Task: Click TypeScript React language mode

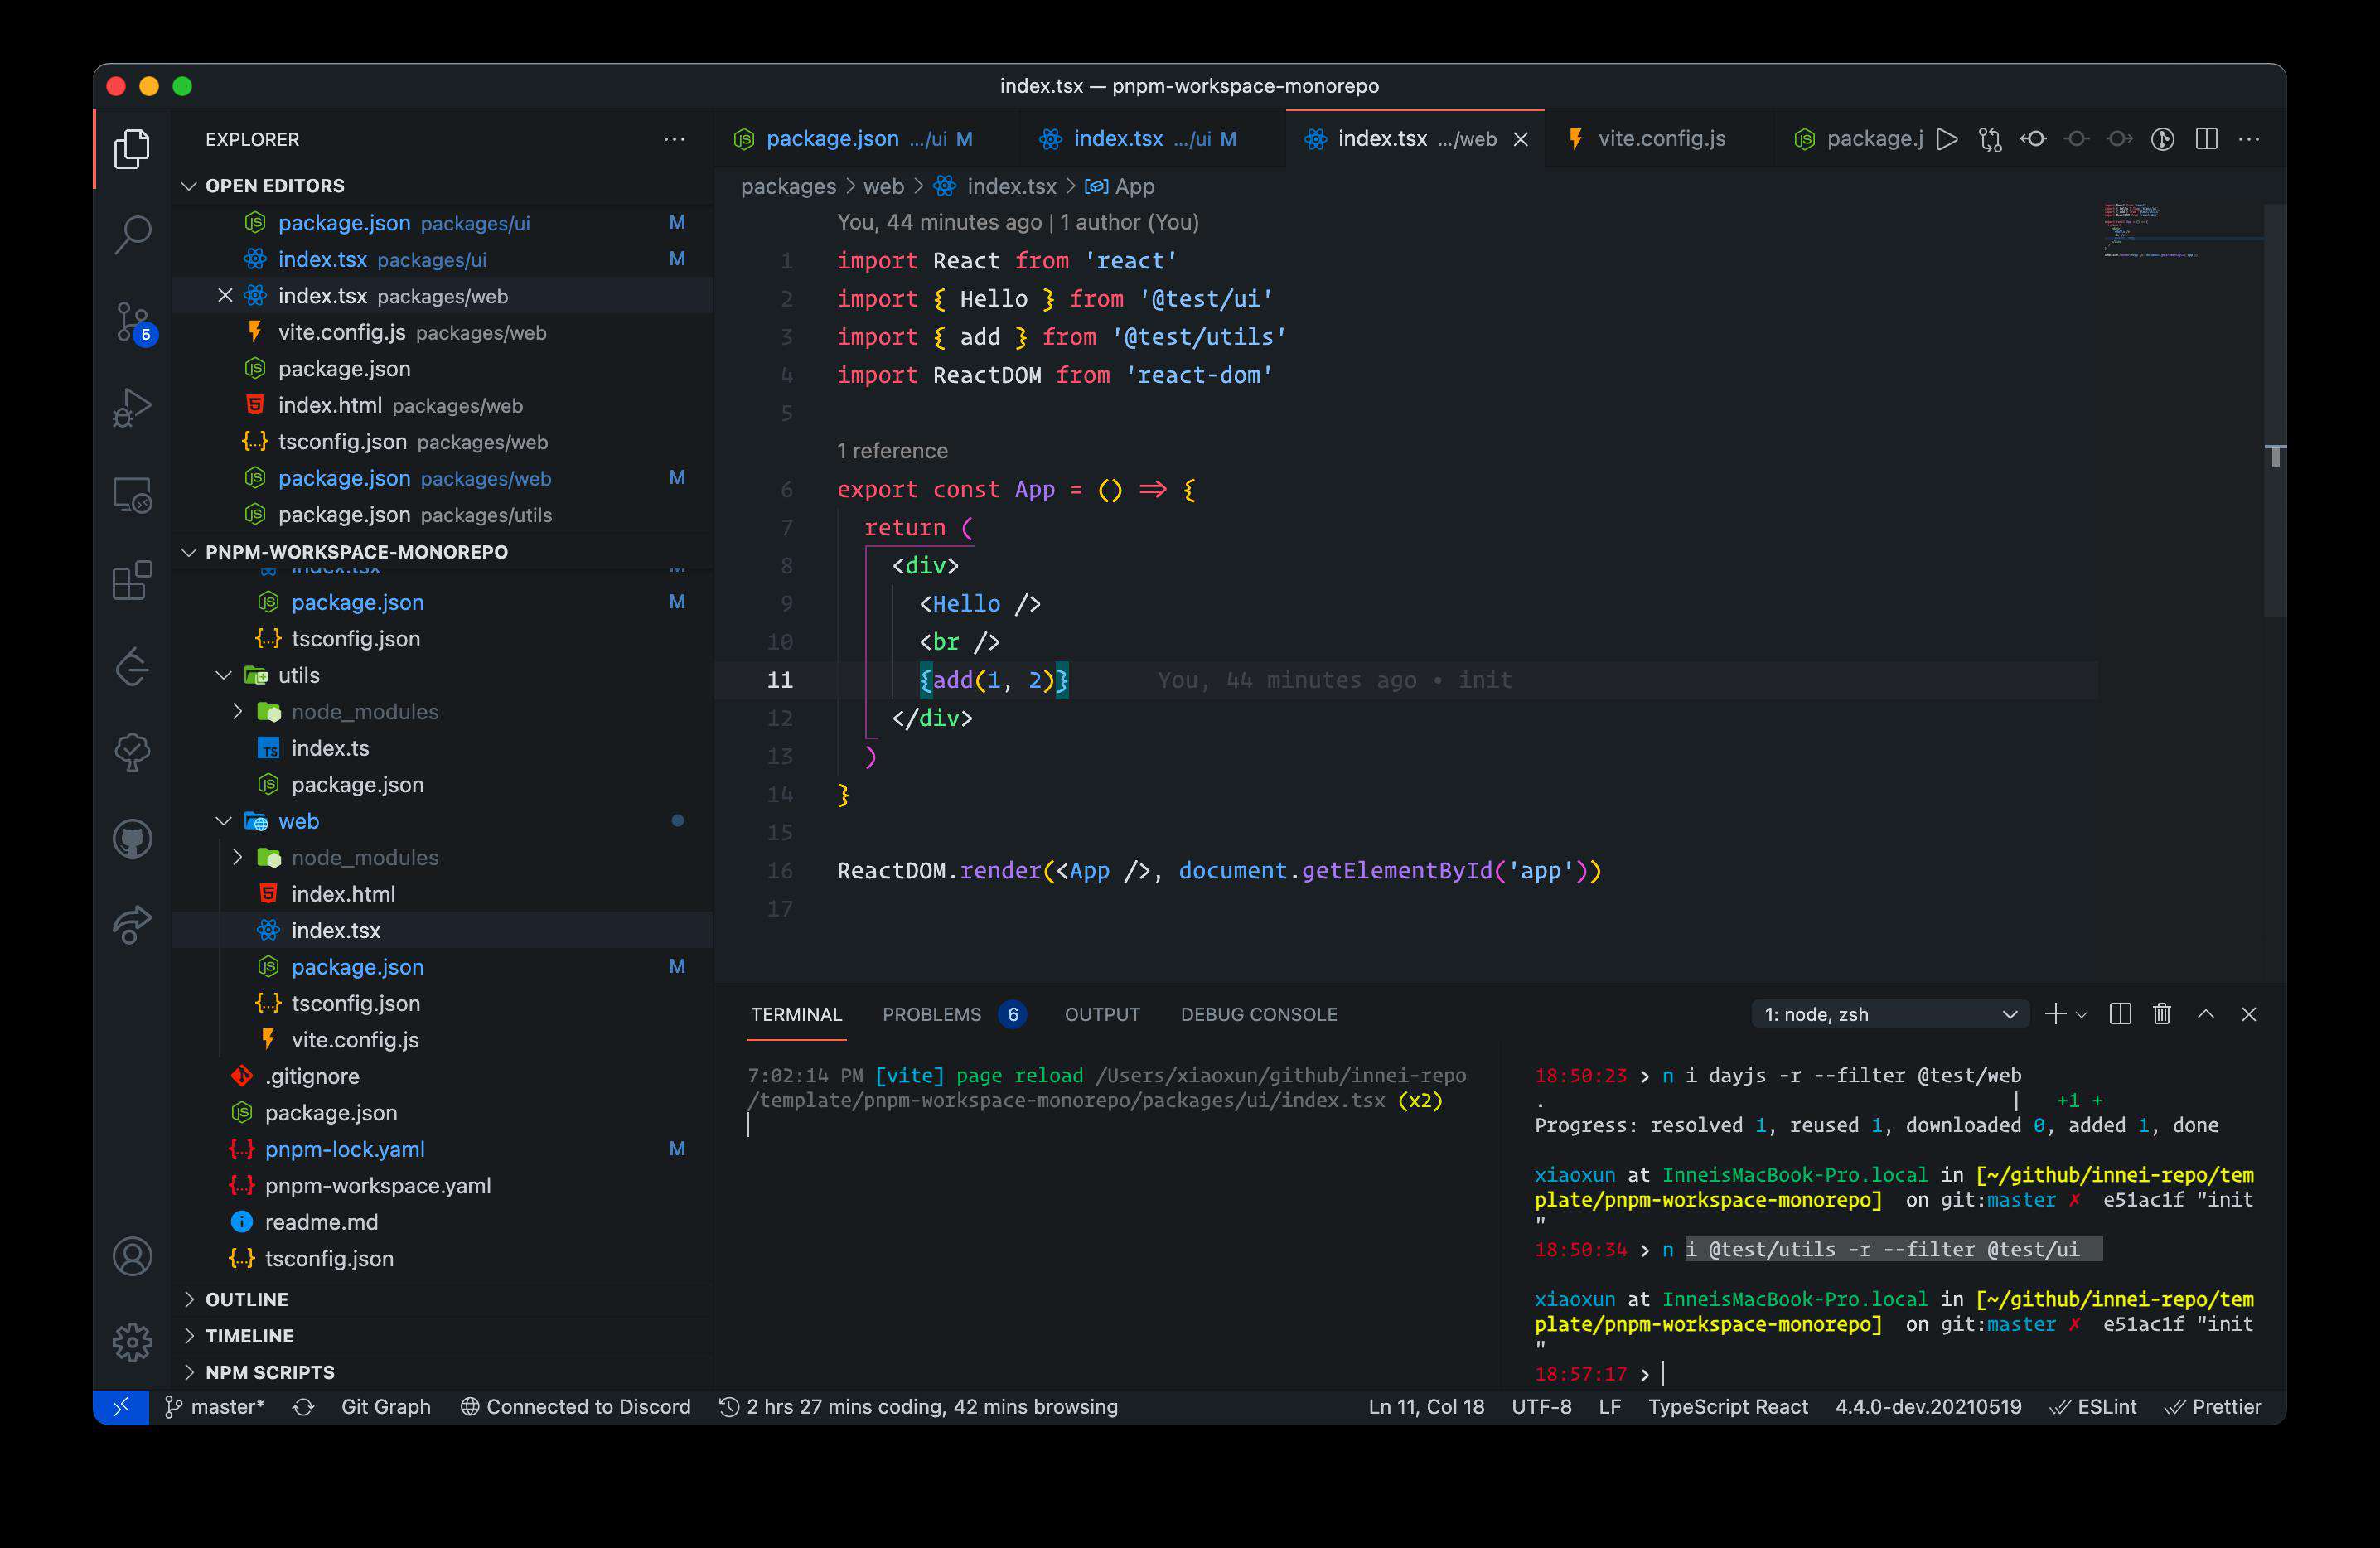Action: click(x=1727, y=1407)
